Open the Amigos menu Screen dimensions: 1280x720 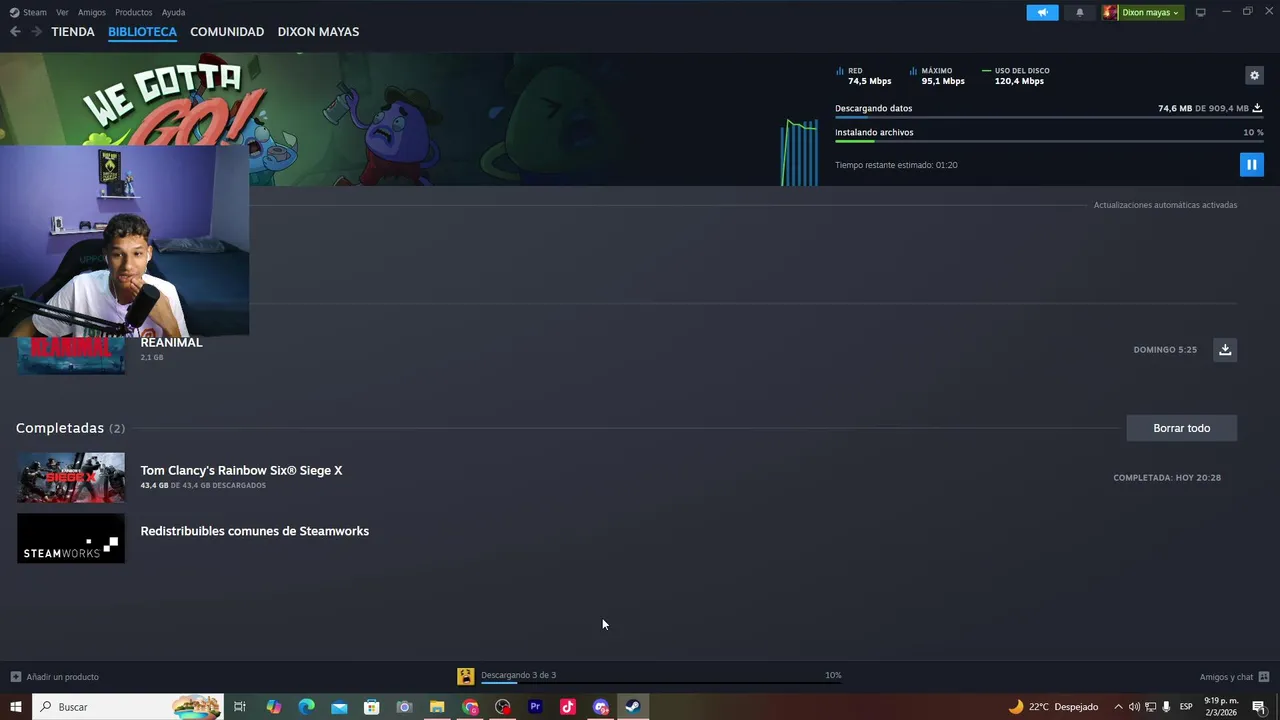[x=92, y=12]
